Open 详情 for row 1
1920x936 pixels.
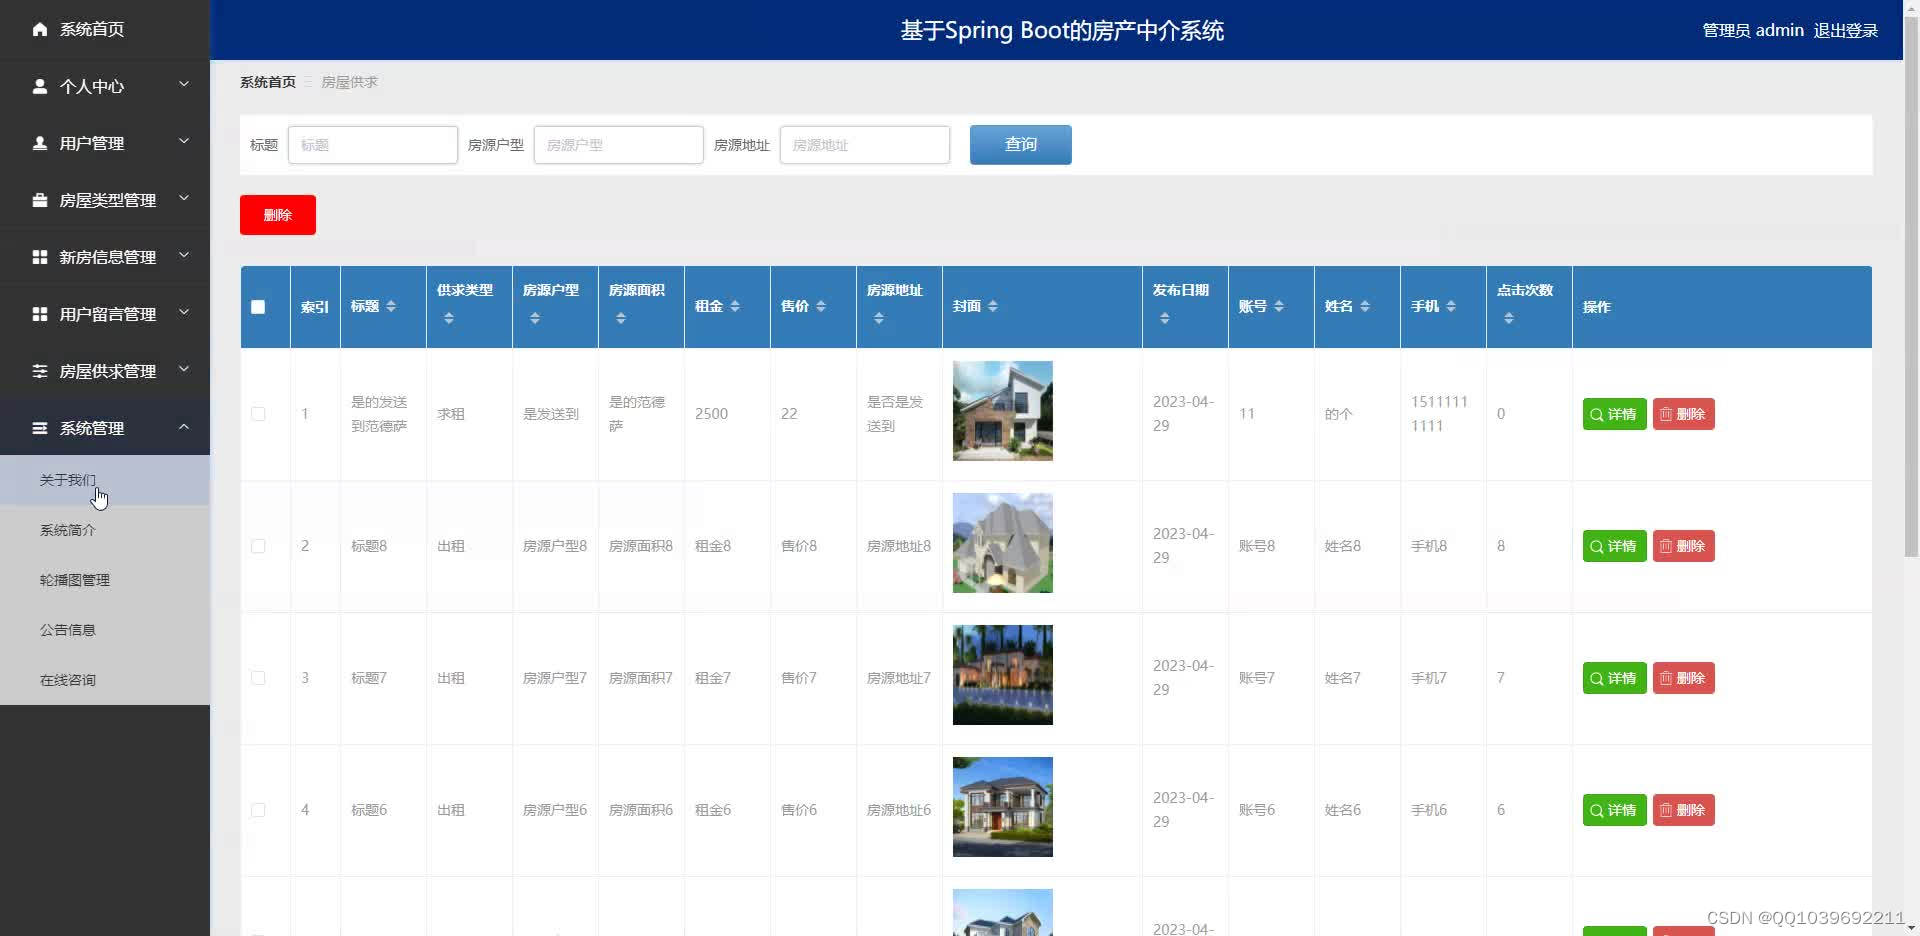point(1614,414)
